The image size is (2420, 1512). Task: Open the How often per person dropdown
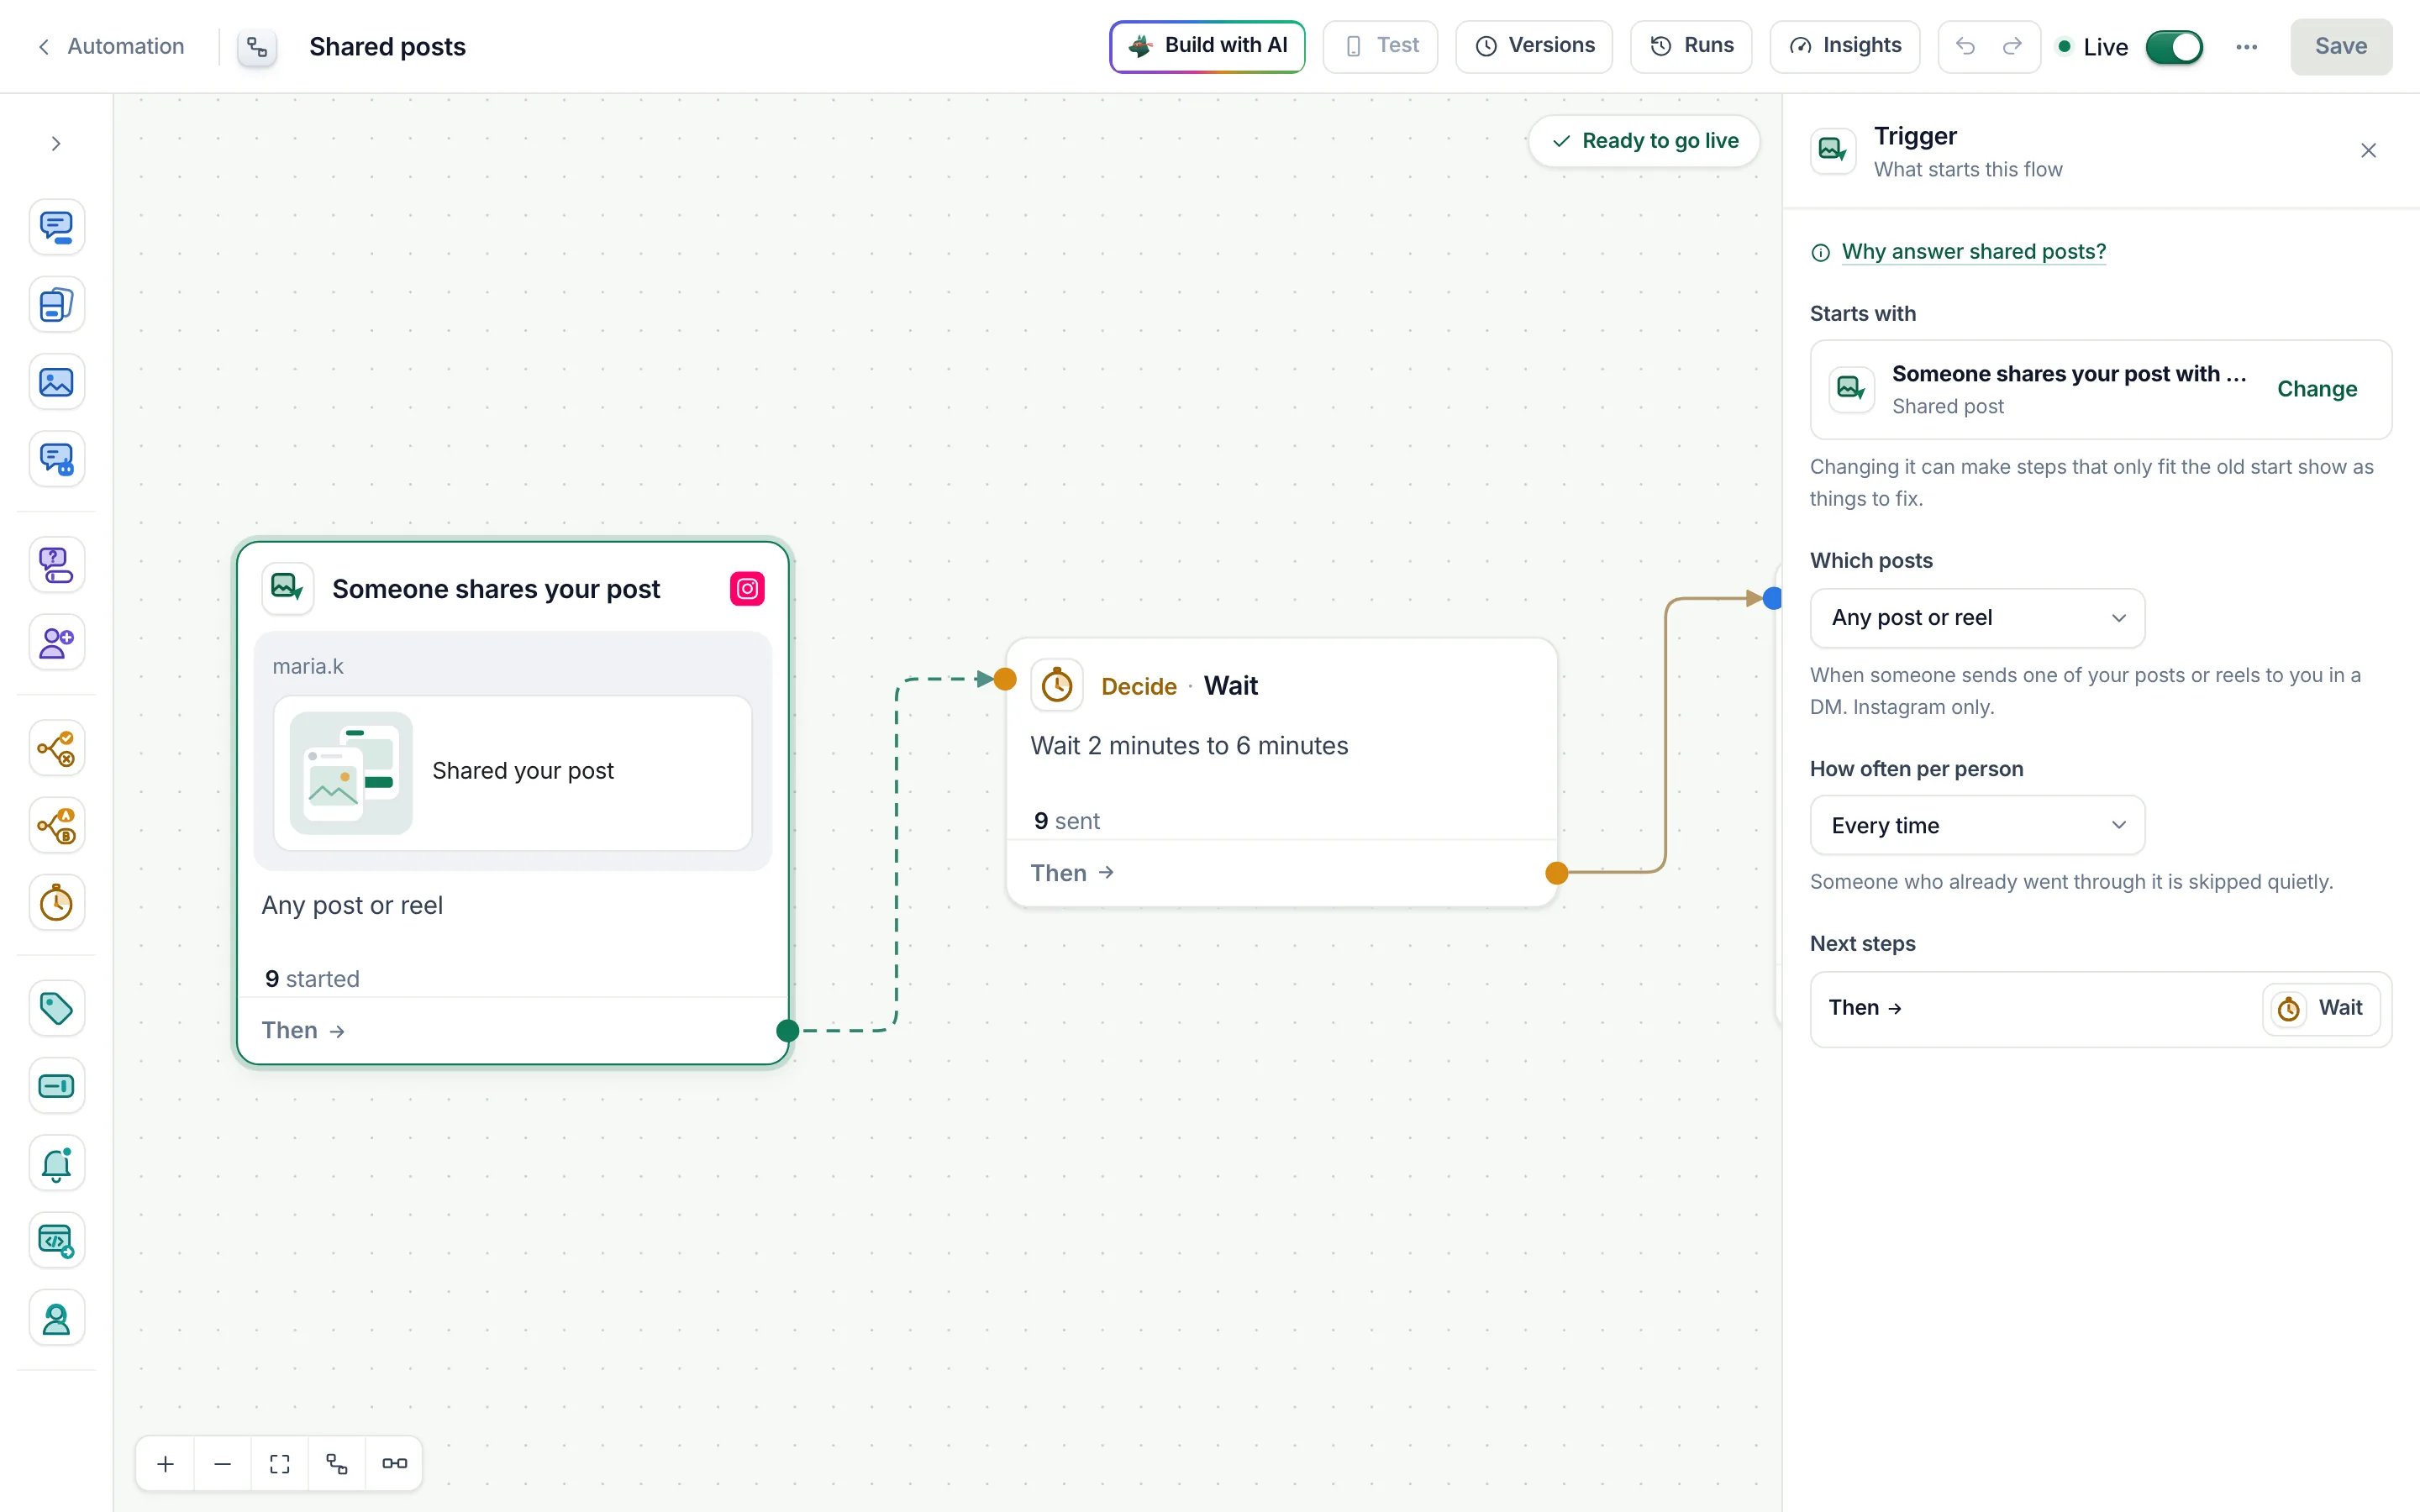pos(1977,825)
